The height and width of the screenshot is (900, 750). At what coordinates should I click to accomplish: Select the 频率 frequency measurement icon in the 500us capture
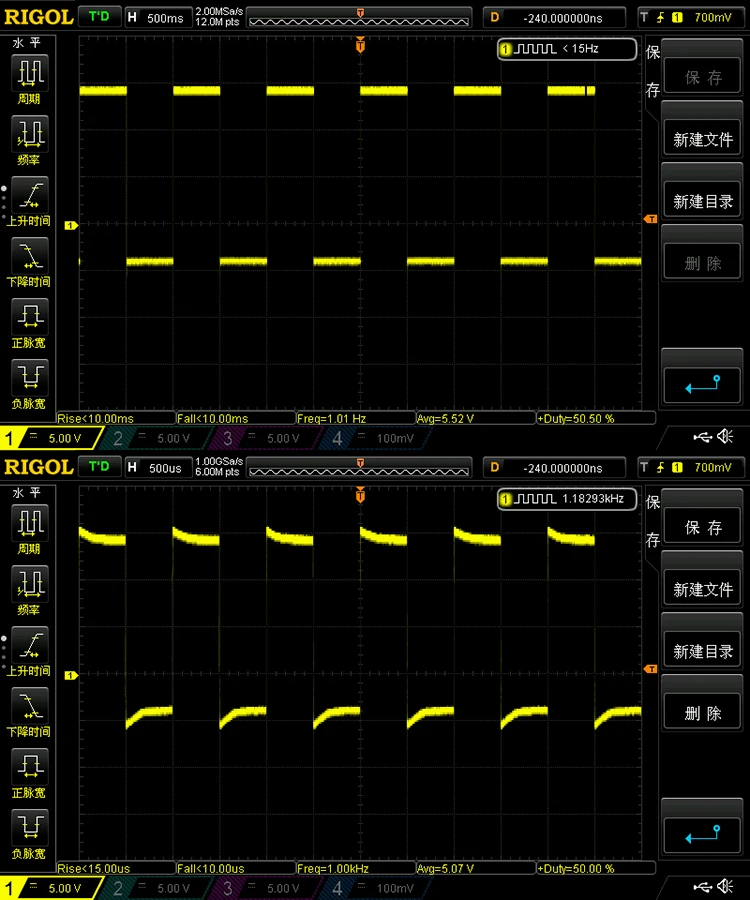tap(30, 584)
